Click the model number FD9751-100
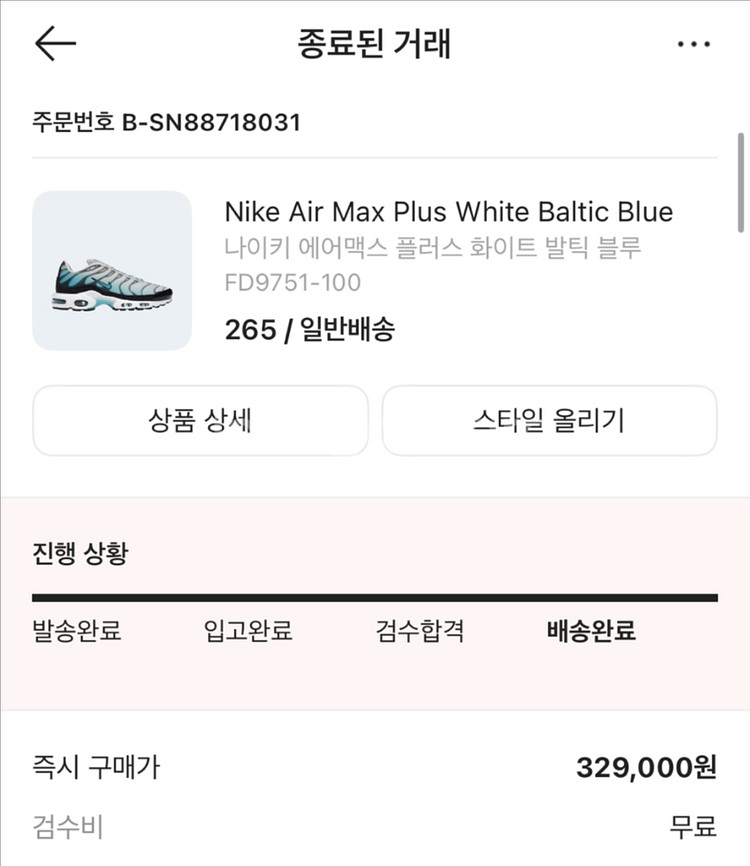This screenshot has height=866, width=750. pos(293,283)
